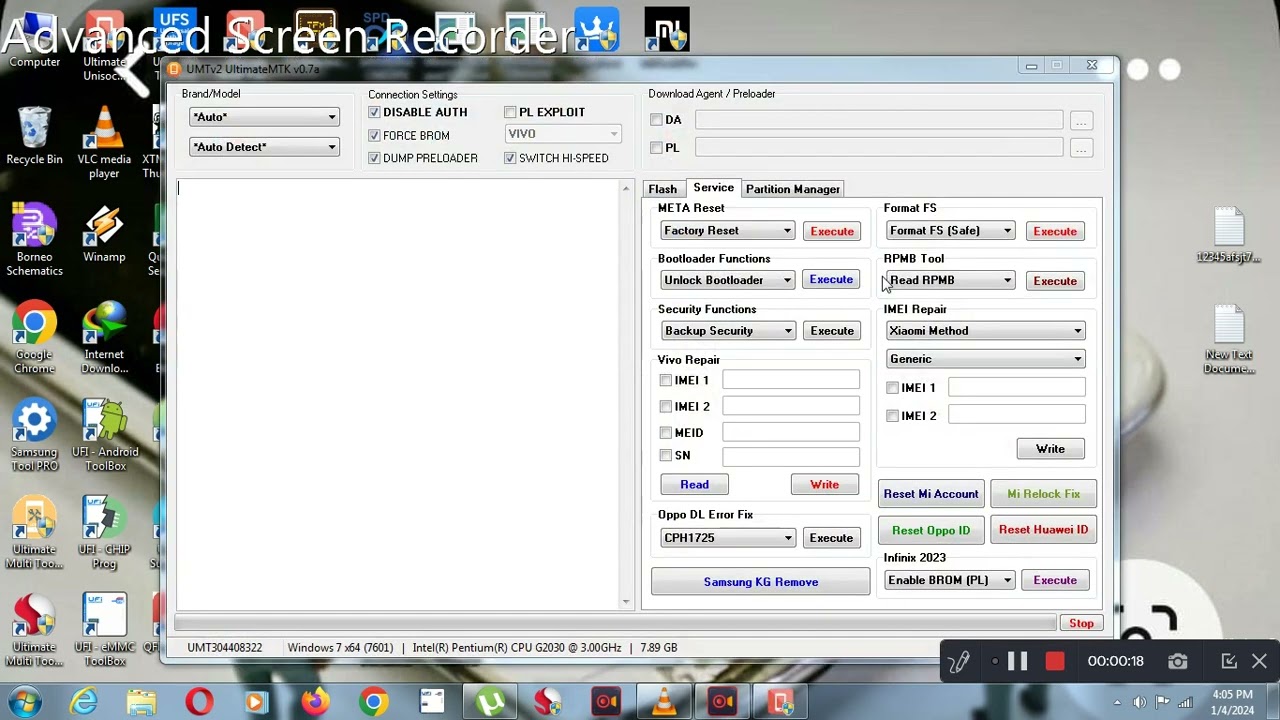
Task: Open UFI - CHIP Prog shortcut
Action: [x=104, y=533]
